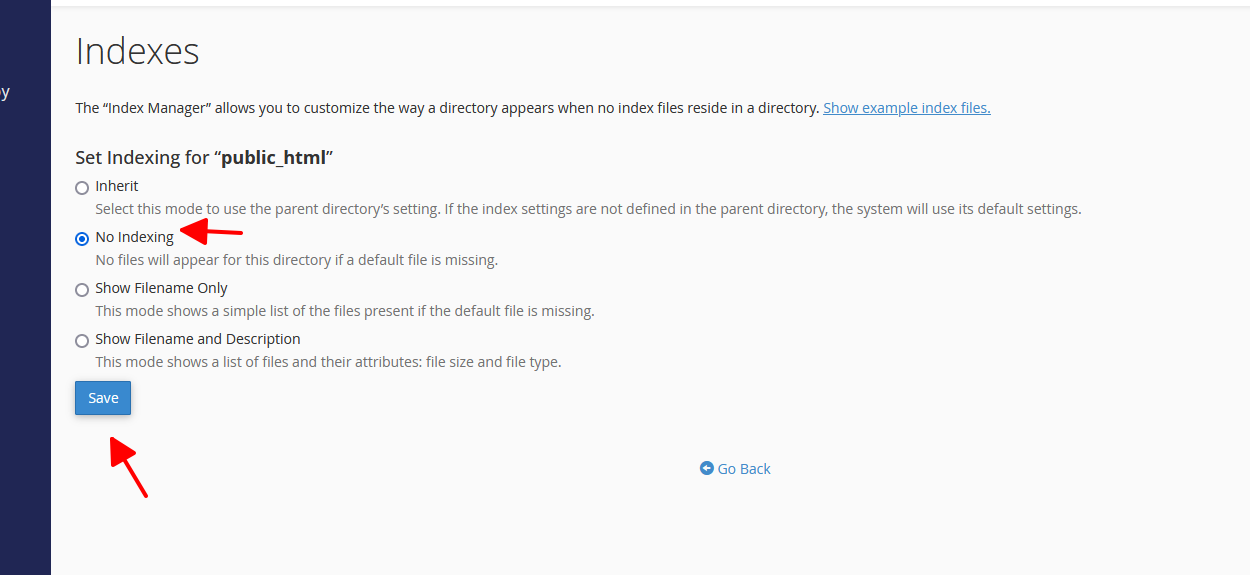Viewport: 1250px width, 575px height.
Task: Select the Inherit radio button
Action: click(82, 188)
